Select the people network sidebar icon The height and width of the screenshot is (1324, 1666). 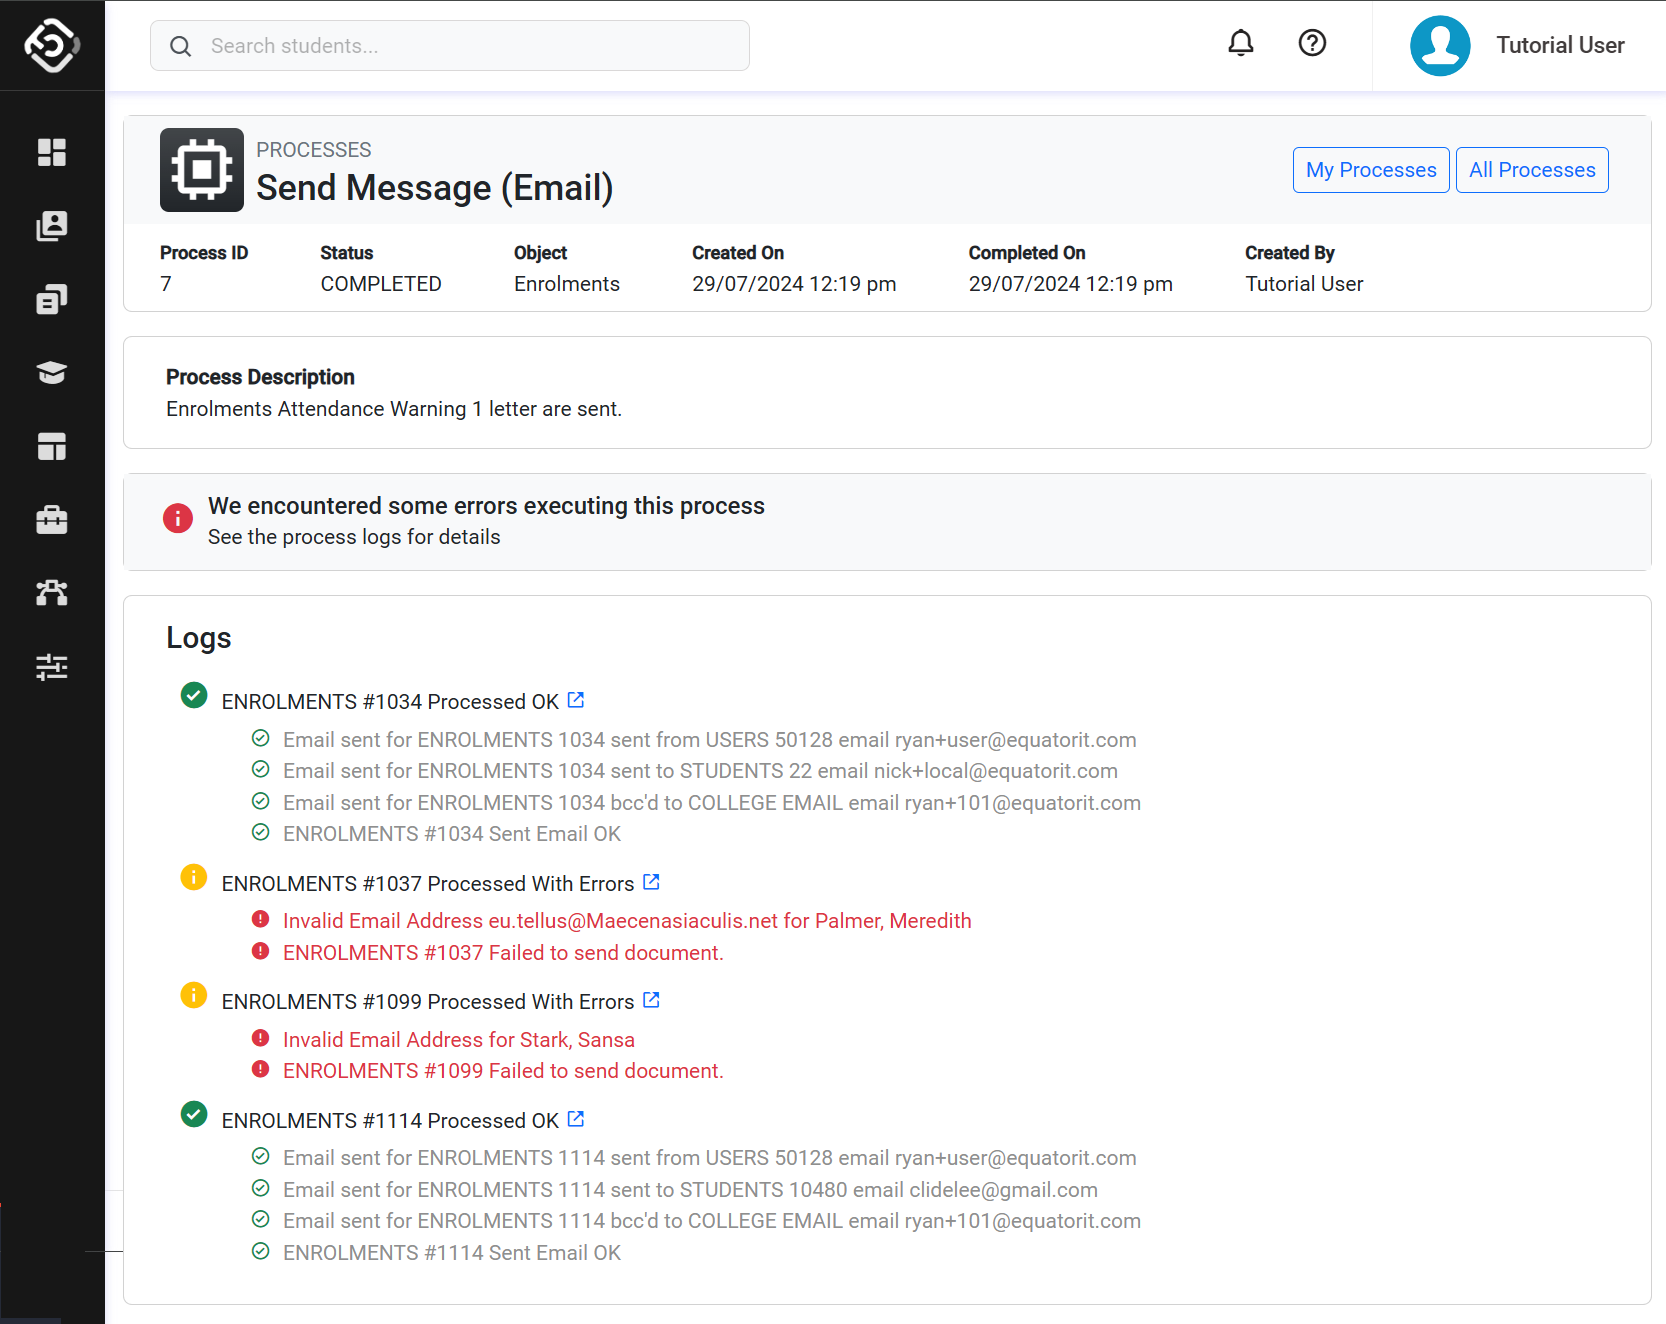[x=52, y=593]
